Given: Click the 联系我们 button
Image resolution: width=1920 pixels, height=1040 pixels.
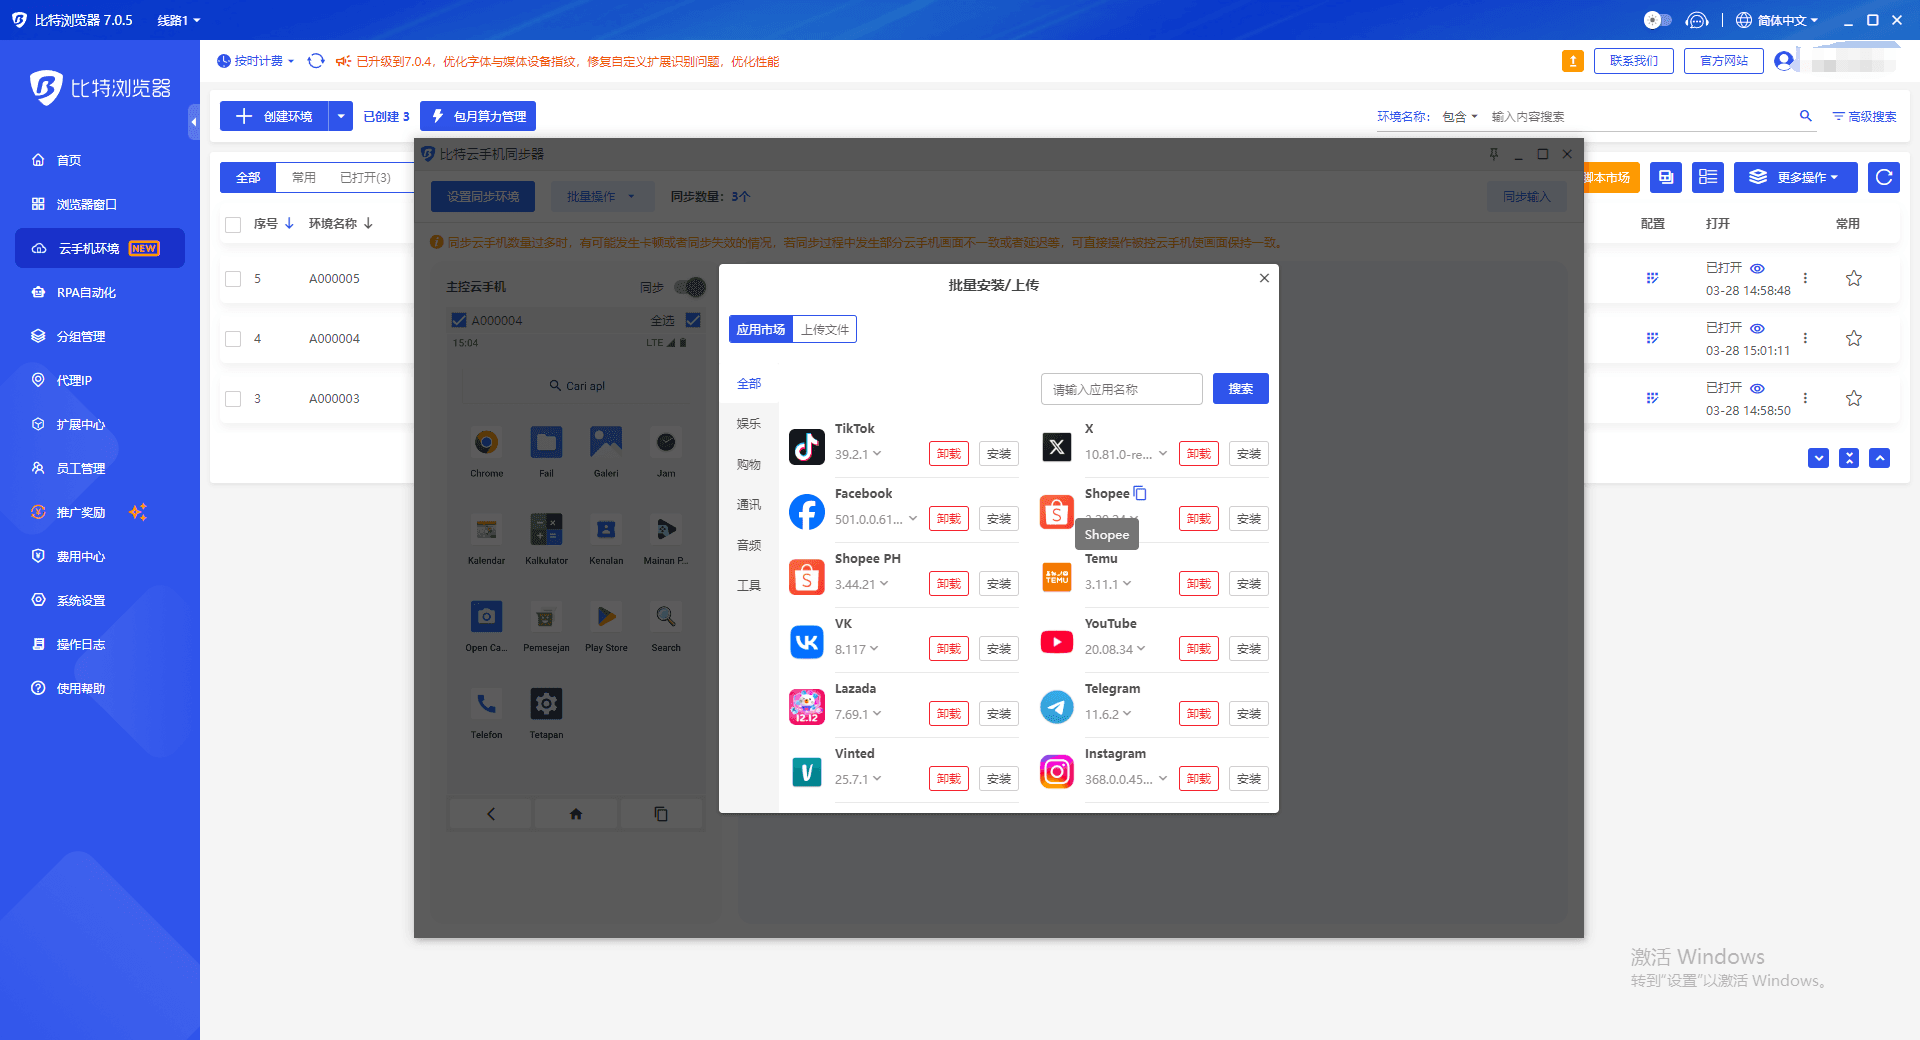Looking at the screenshot, I should [1634, 61].
